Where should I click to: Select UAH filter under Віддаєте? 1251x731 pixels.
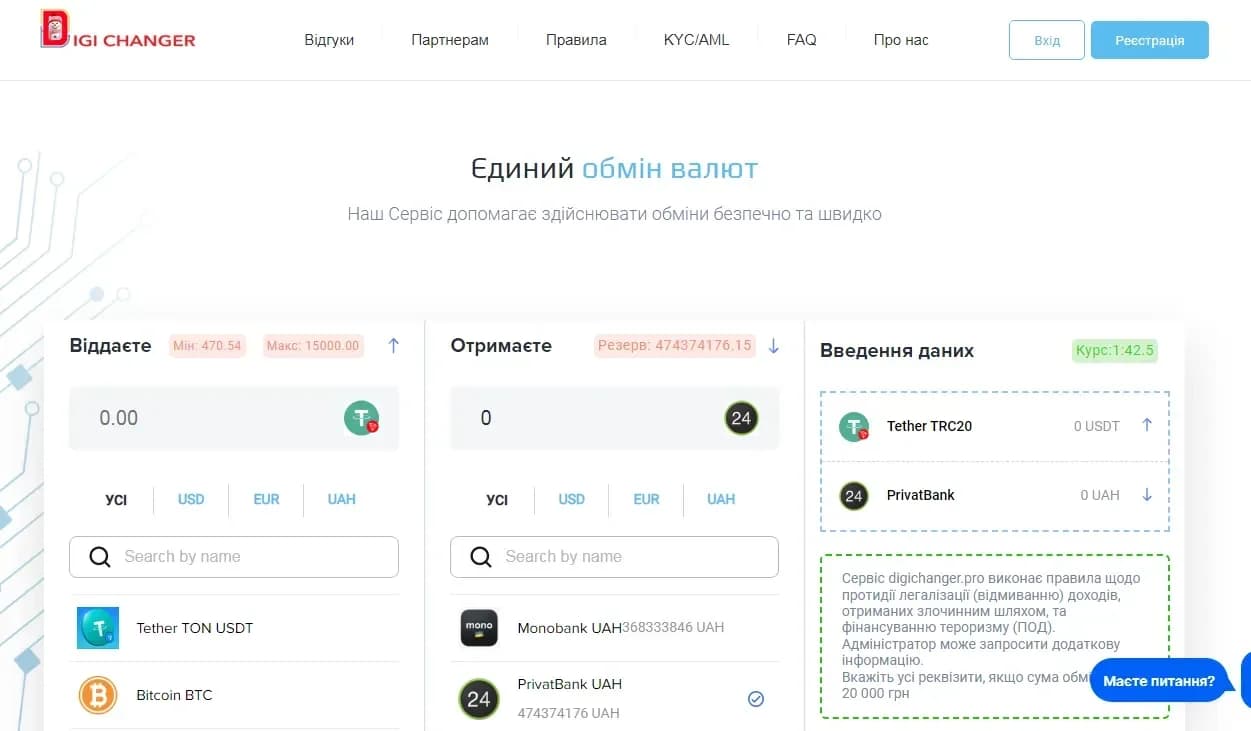[341, 499]
